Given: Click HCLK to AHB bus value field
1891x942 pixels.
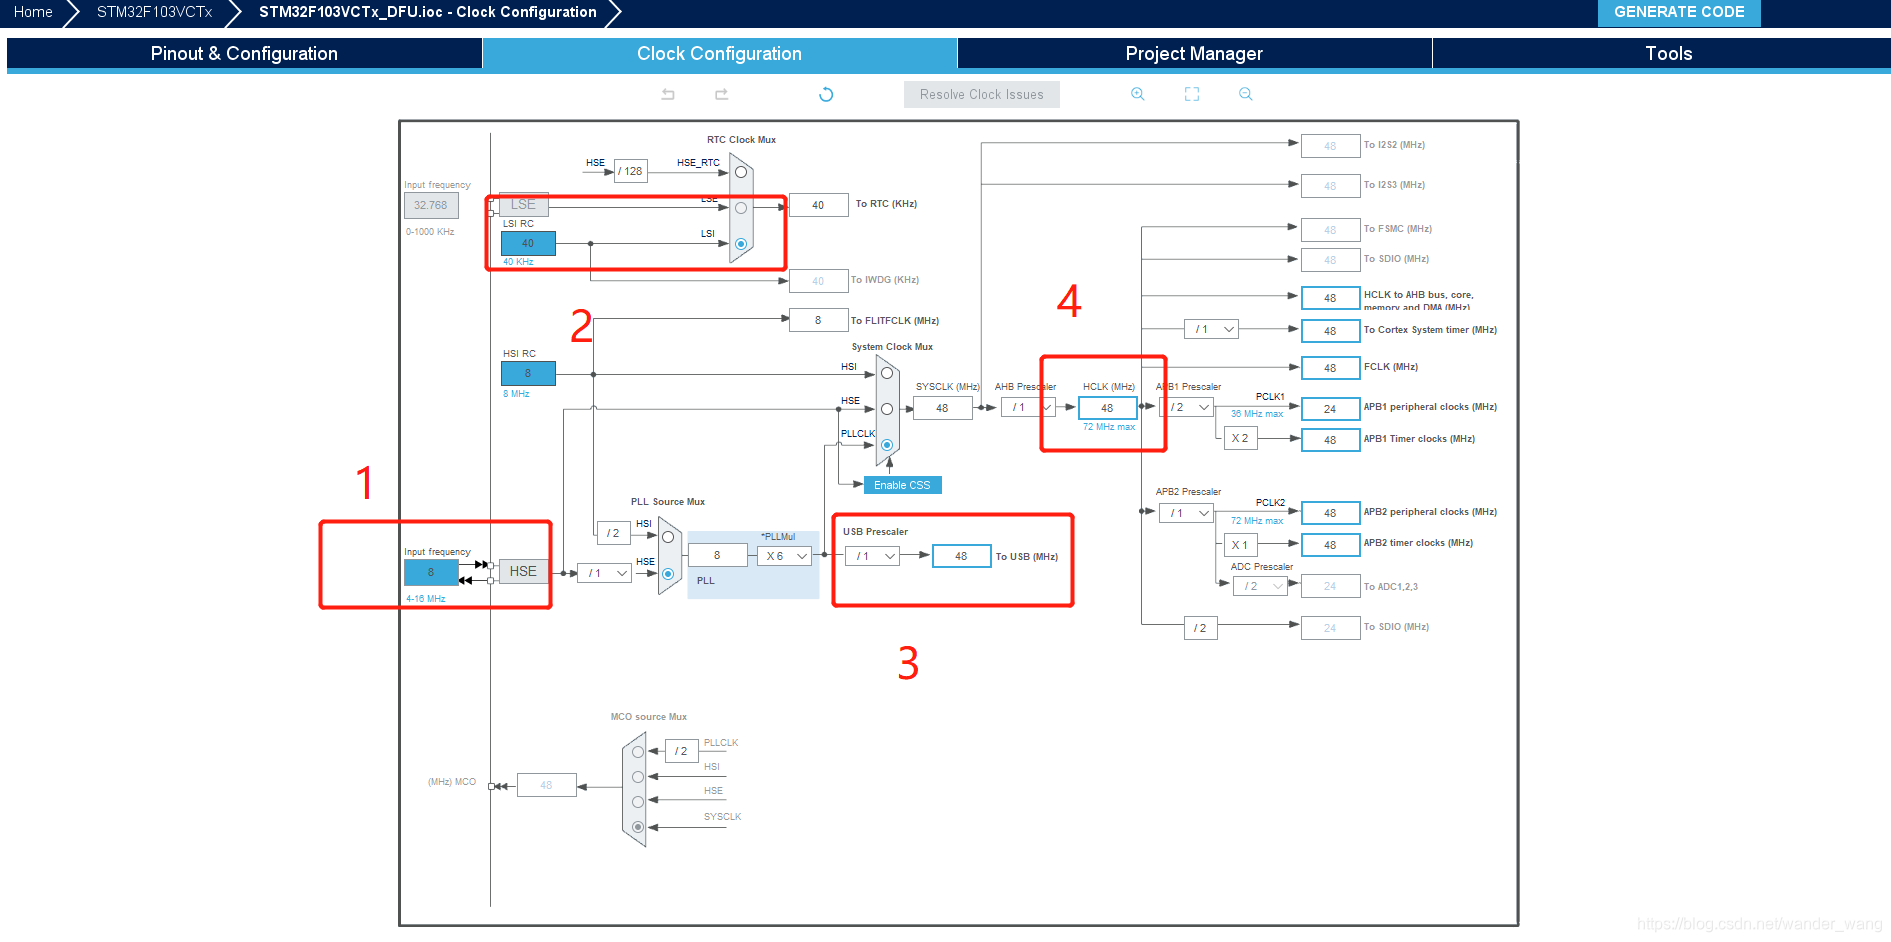Looking at the screenshot, I should point(1330,298).
